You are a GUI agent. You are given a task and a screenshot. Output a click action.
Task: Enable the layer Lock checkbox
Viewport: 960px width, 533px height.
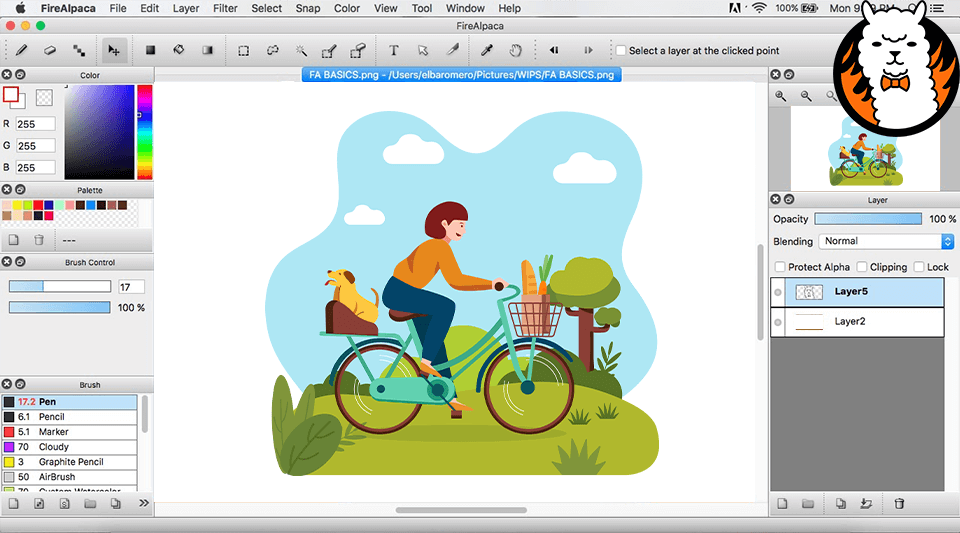click(x=919, y=267)
